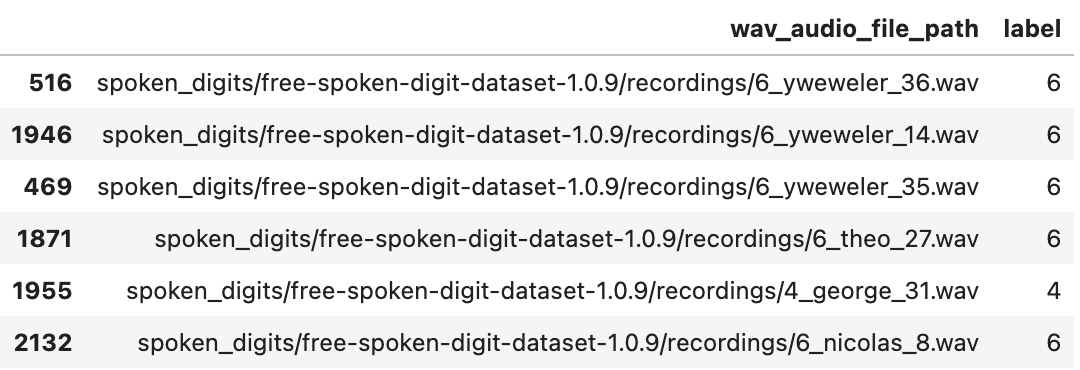Click label value 6 in row 1946
The height and width of the screenshot is (370, 1080).
click(1053, 134)
